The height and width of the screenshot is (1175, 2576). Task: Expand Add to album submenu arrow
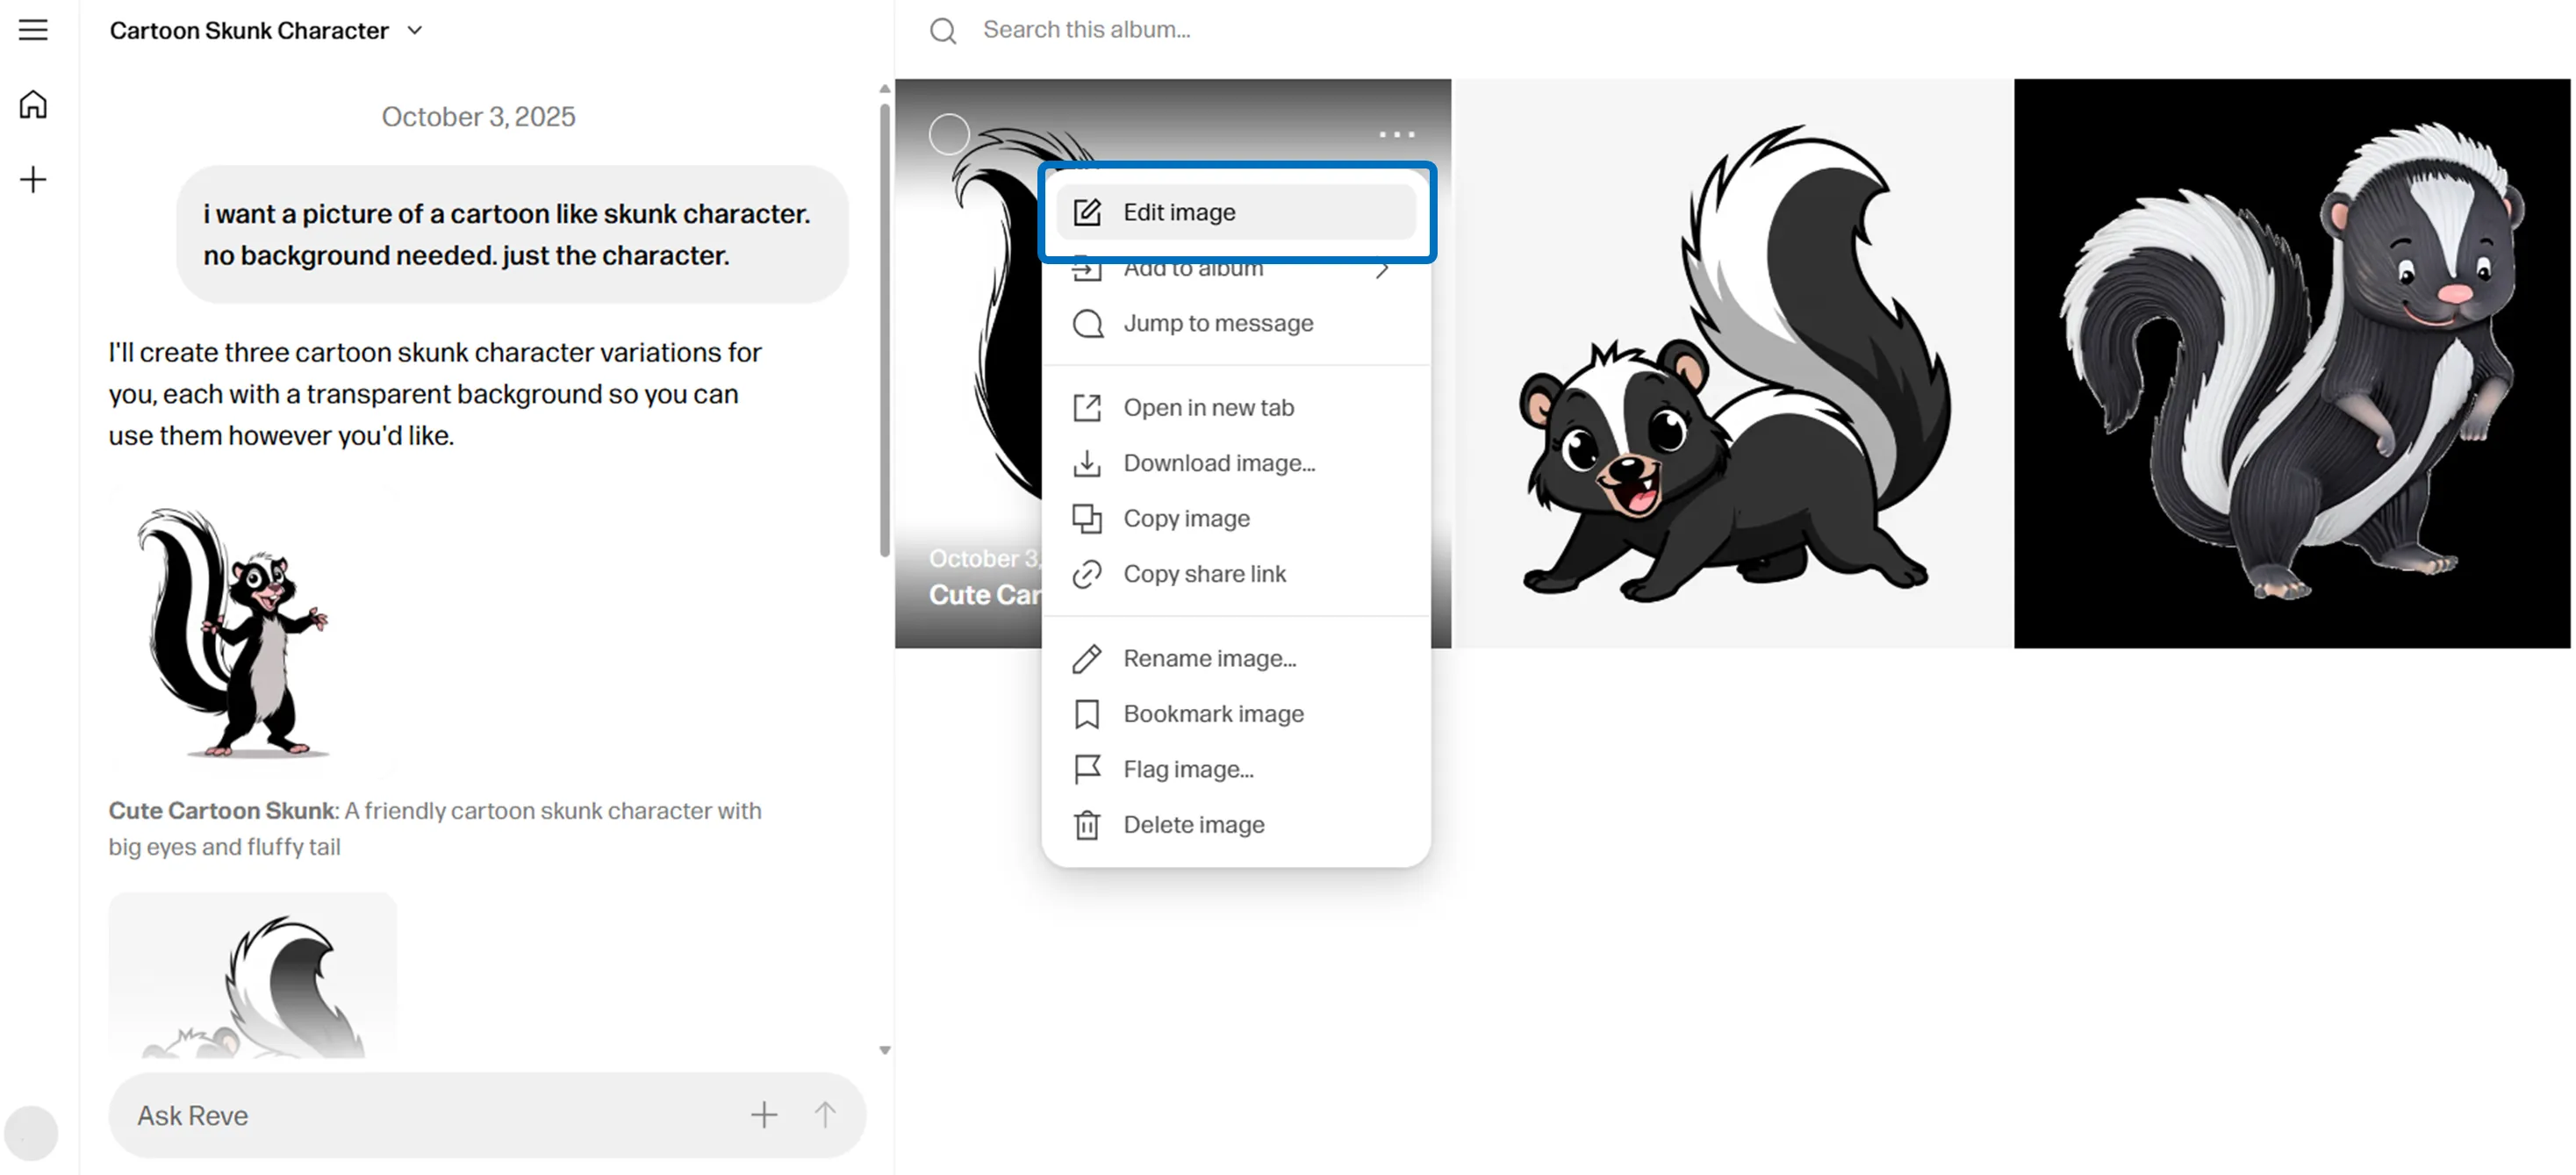[1382, 270]
